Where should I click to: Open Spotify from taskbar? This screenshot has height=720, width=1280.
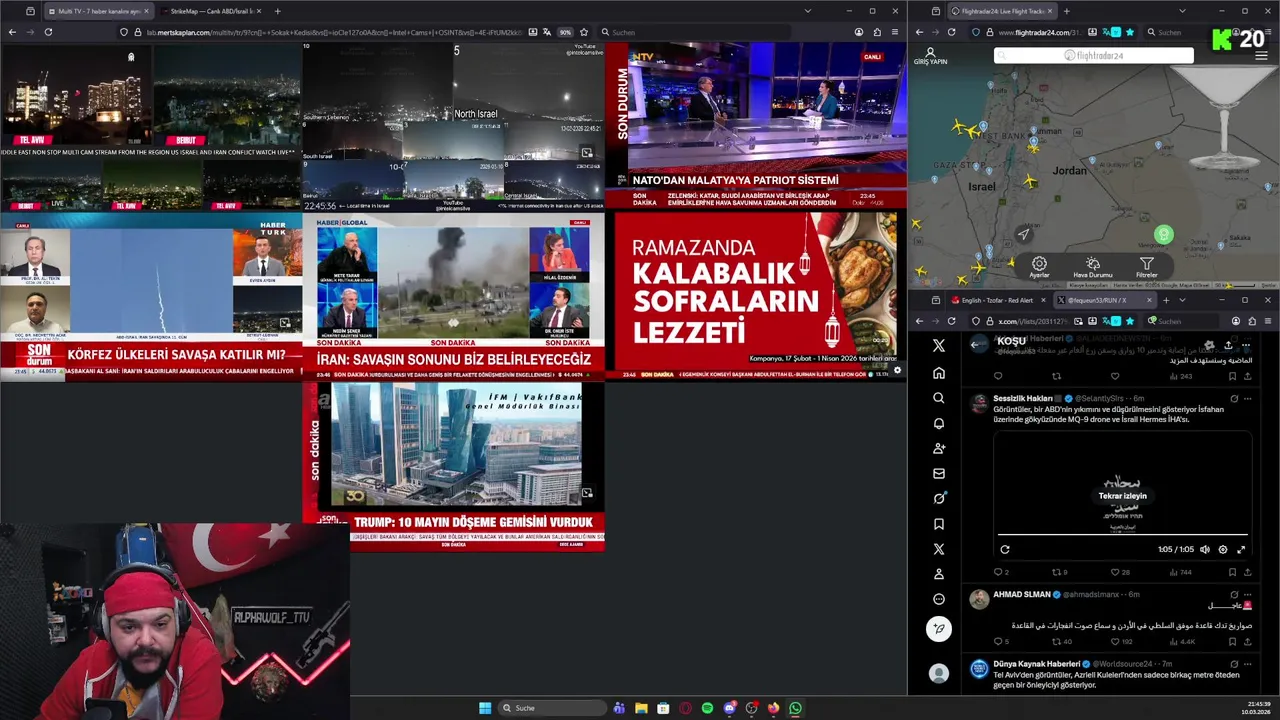(x=707, y=708)
